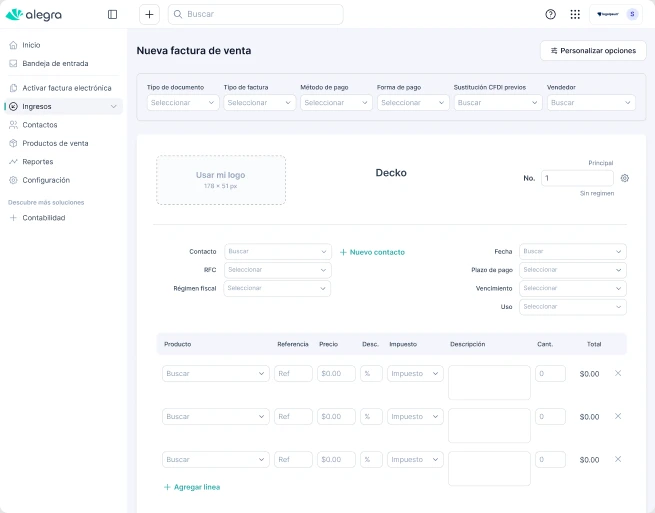Click second row quantity field
Image resolution: width=655 pixels, height=513 pixels.
click(x=551, y=416)
